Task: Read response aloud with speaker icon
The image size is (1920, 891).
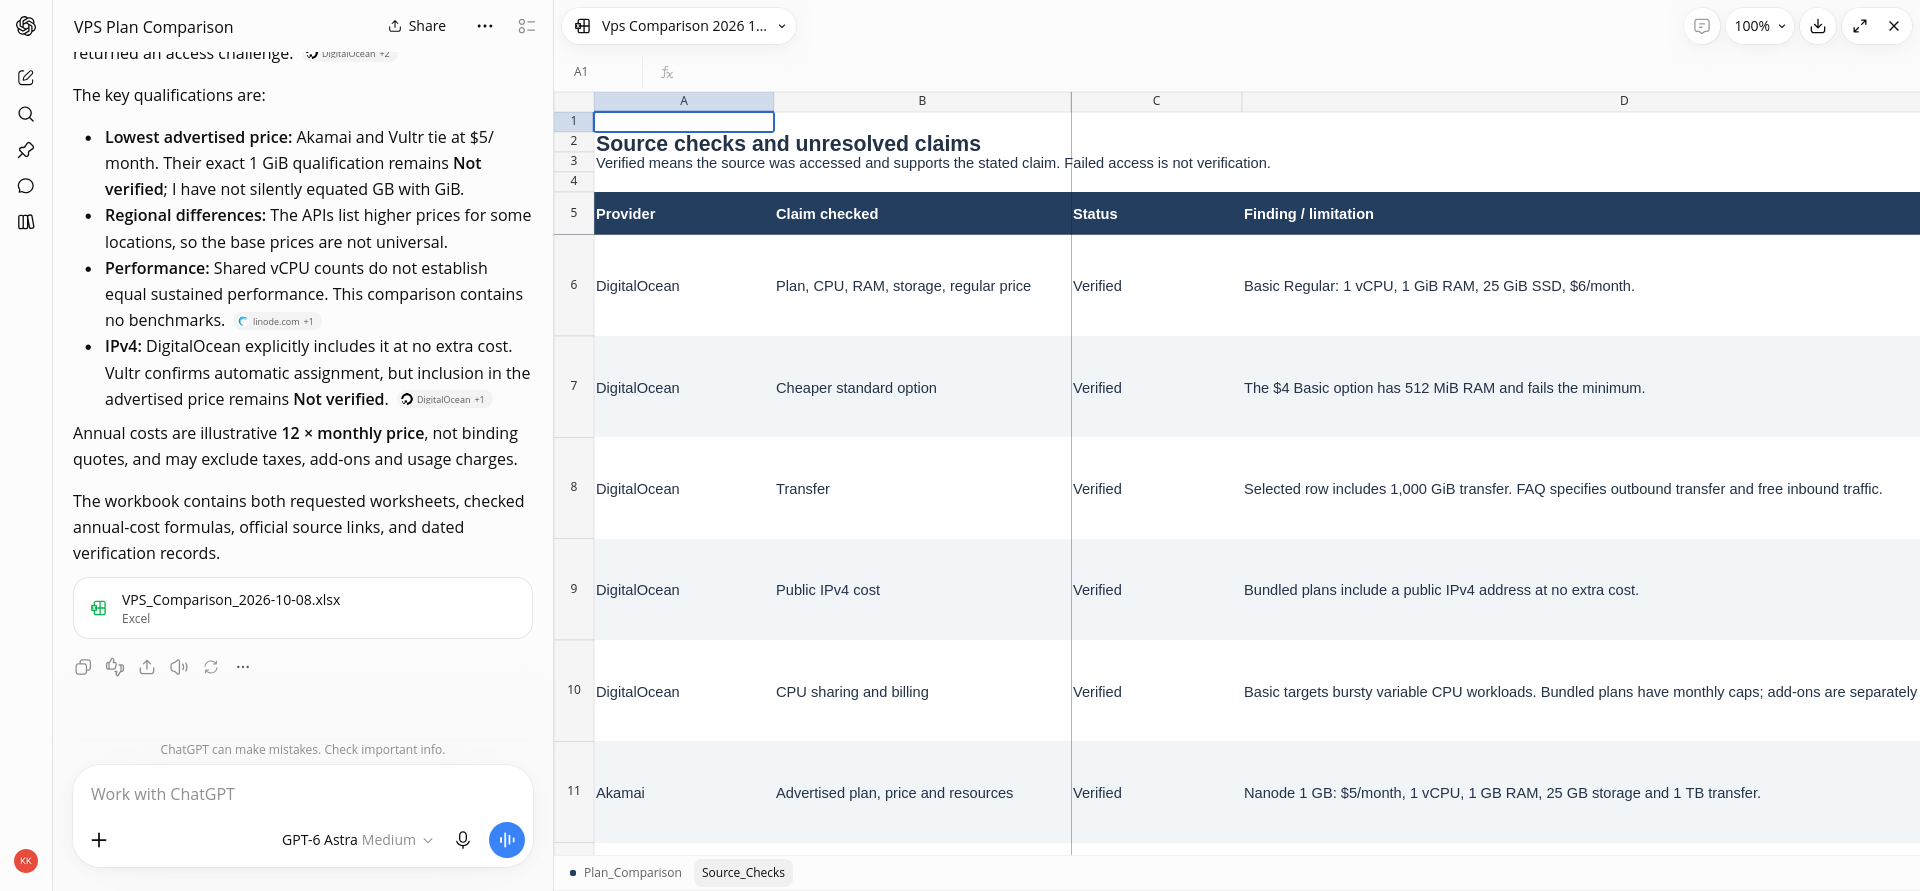Action: click(x=179, y=667)
